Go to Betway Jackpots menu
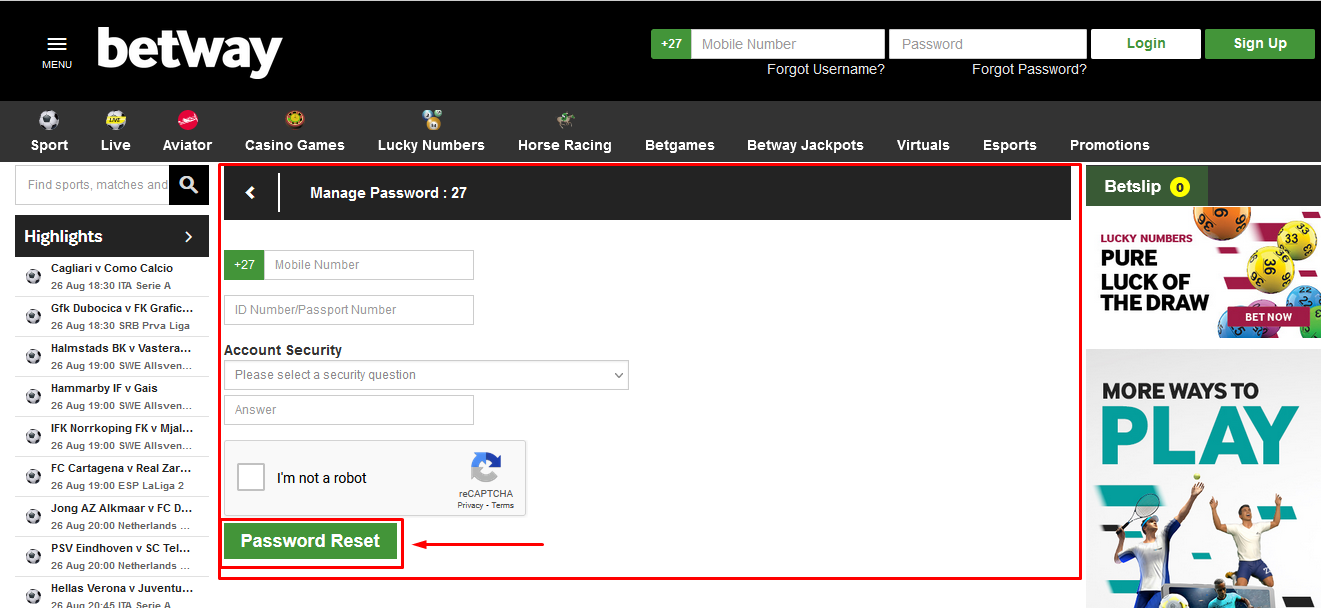1321x611 pixels. click(805, 145)
